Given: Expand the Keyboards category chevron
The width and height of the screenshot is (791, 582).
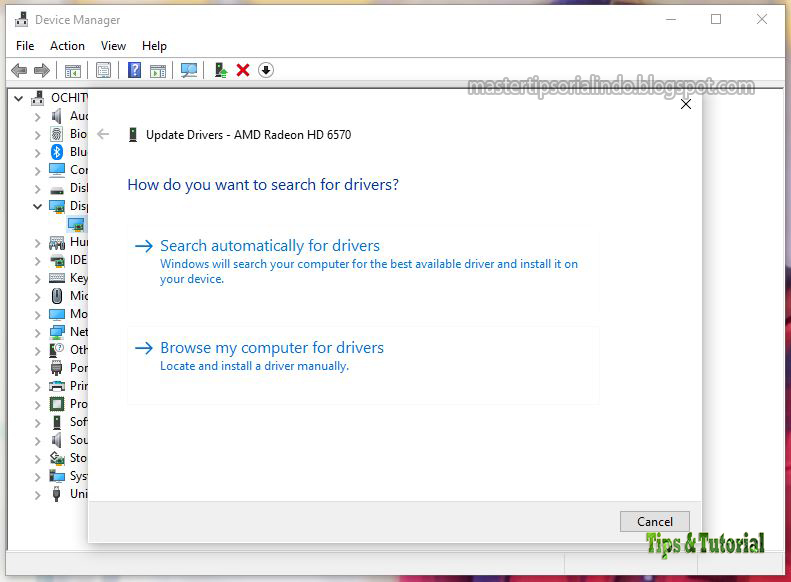Looking at the screenshot, I should coord(37,279).
